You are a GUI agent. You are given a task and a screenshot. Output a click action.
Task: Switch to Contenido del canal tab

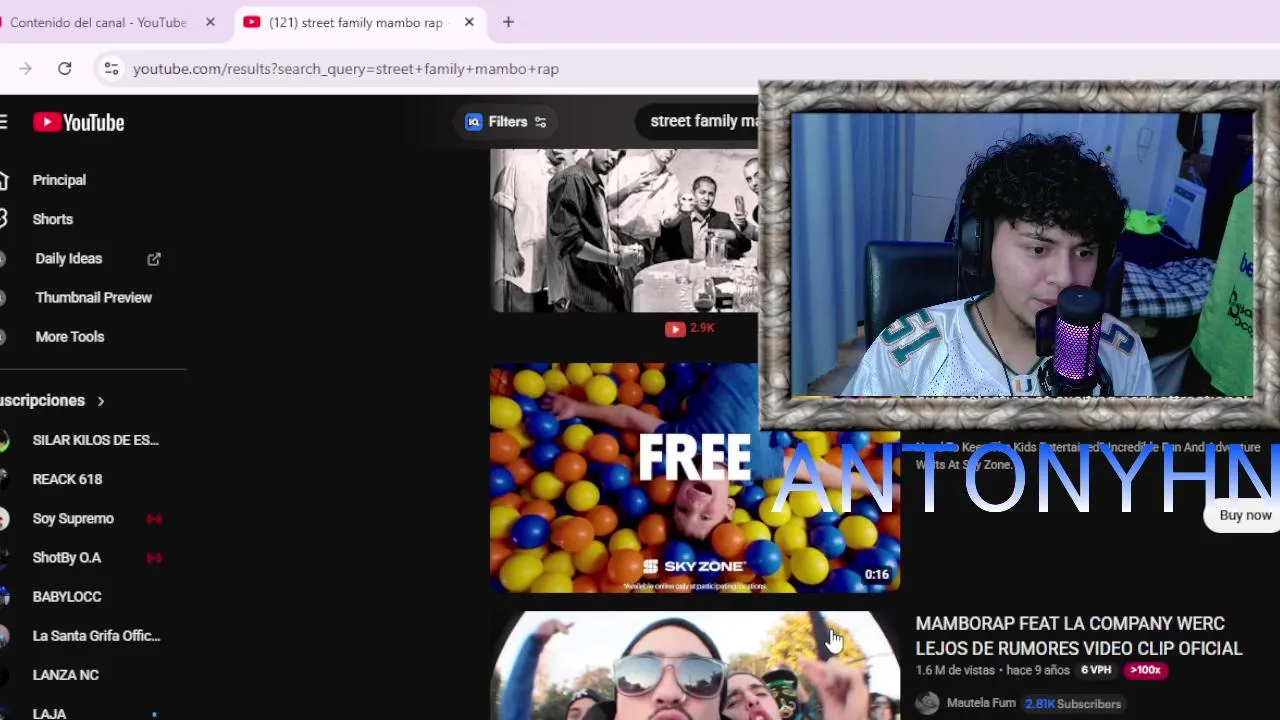point(98,22)
